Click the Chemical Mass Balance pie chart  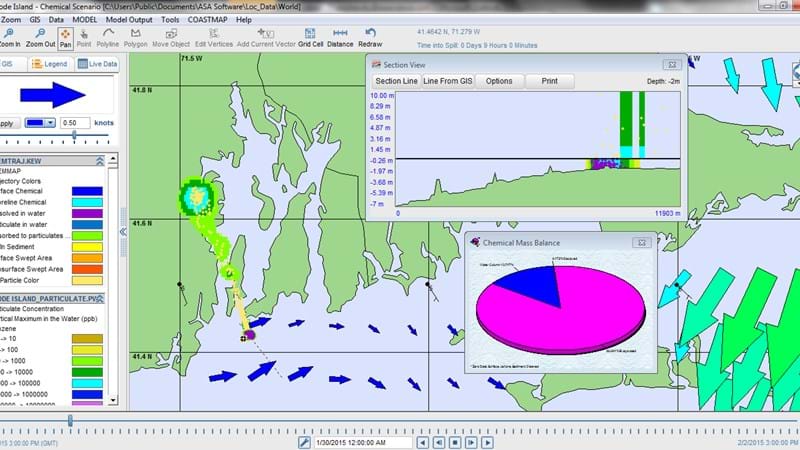(x=561, y=310)
